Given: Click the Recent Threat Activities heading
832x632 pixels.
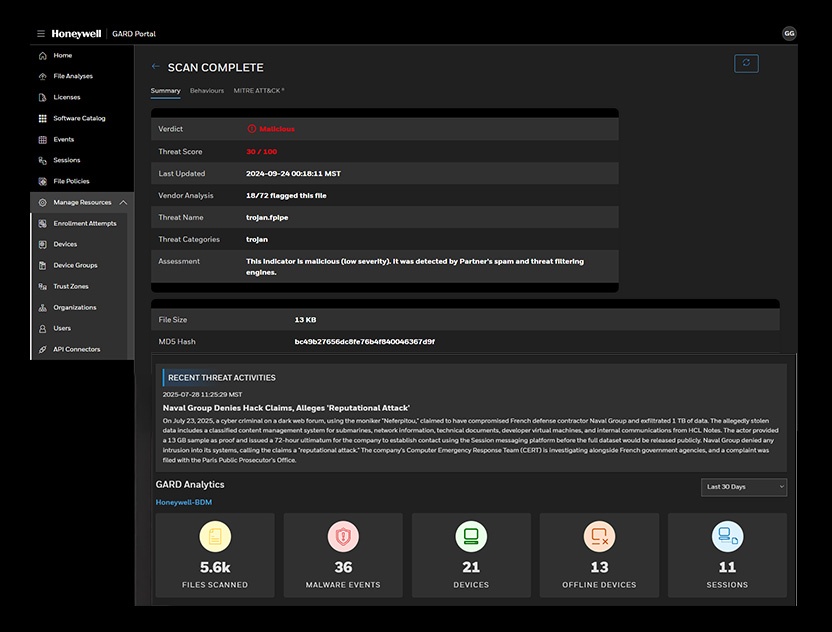Looking at the screenshot, I should tap(222, 378).
